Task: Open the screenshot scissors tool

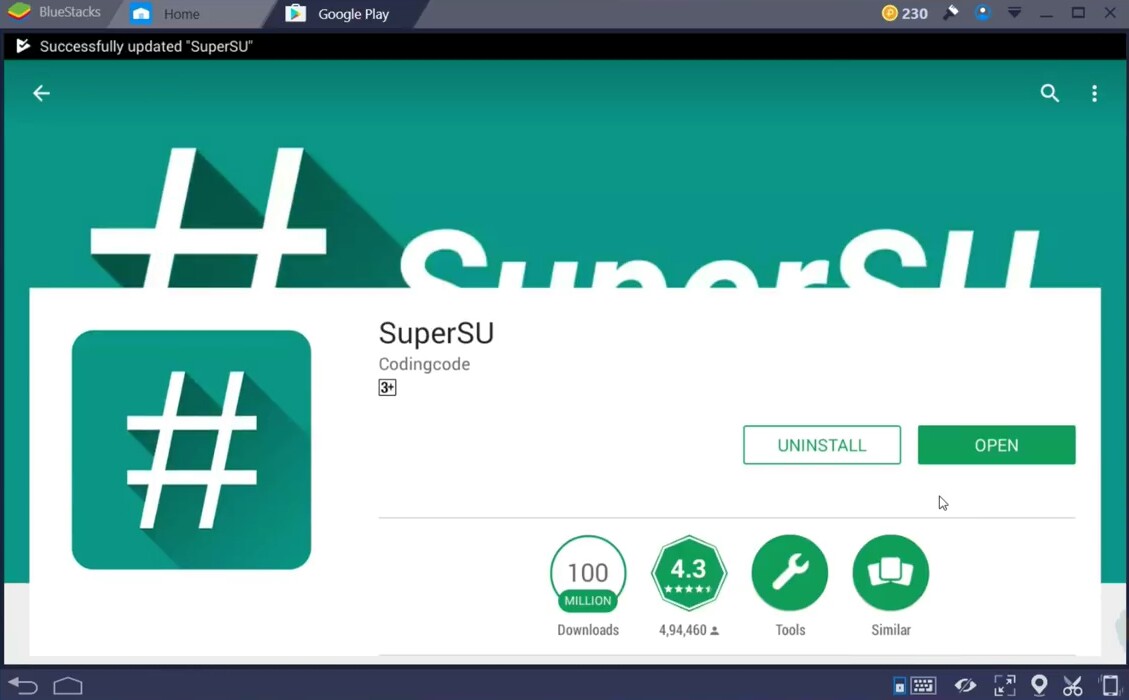Action: pyautogui.click(x=1072, y=685)
